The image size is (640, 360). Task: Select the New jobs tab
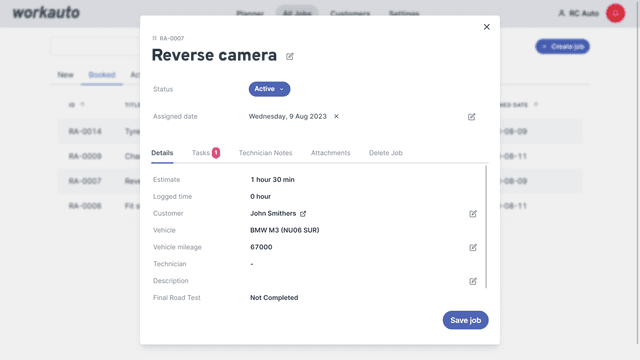point(65,75)
